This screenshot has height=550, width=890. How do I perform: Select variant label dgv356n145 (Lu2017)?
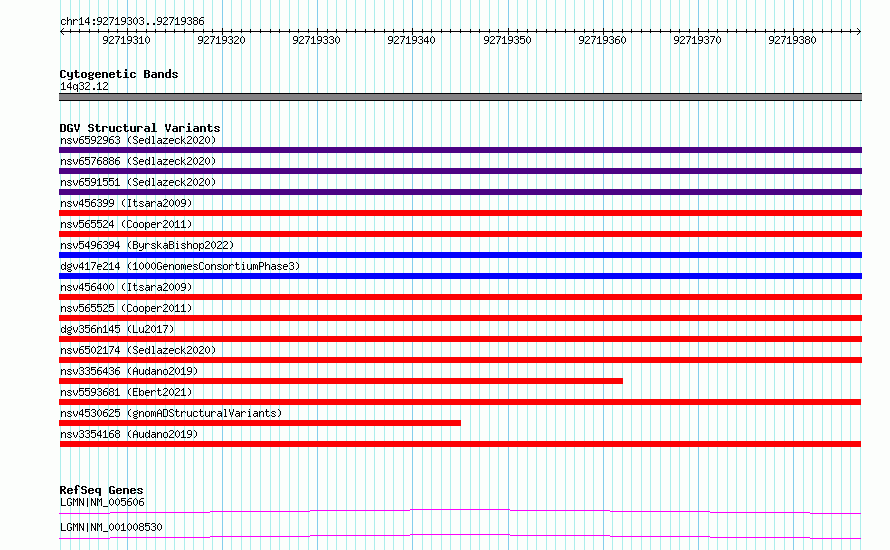117,329
